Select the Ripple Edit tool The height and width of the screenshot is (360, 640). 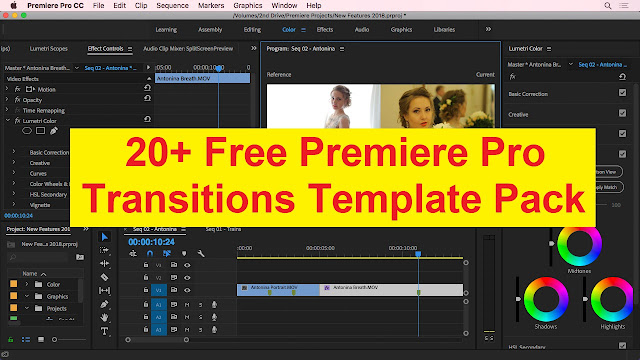(x=104, y=264)
